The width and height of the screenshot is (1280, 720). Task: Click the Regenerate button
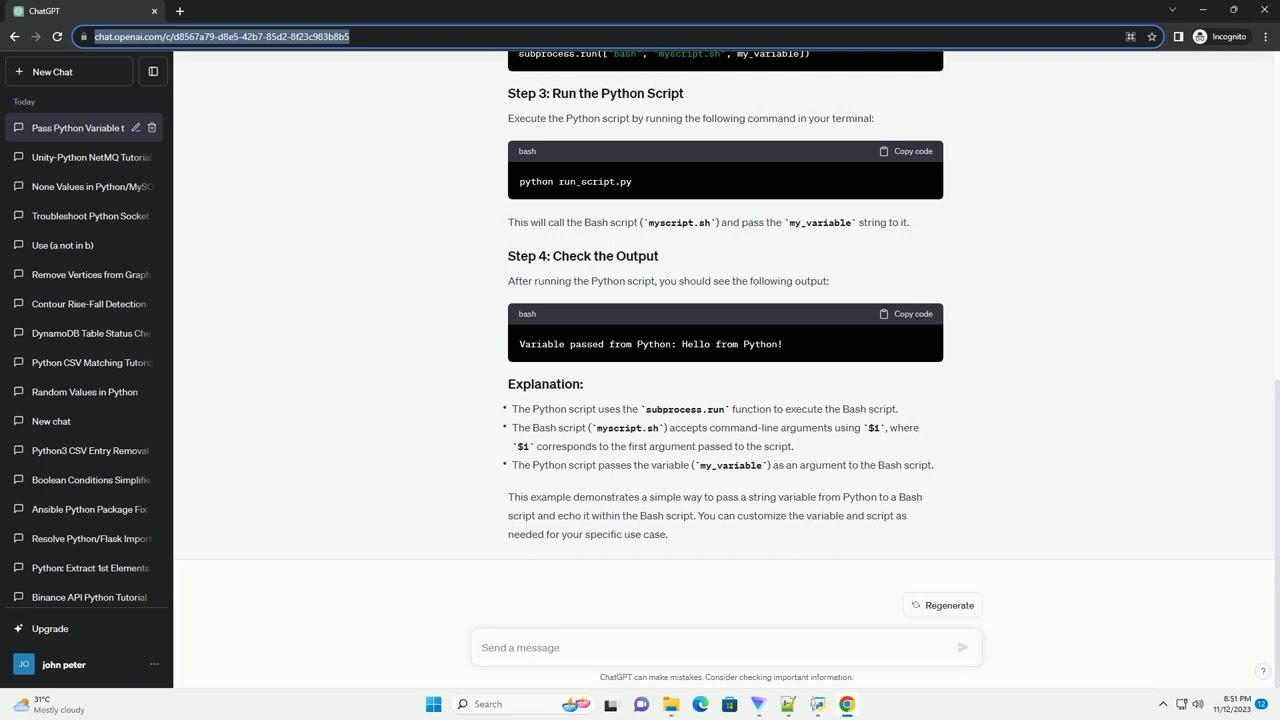942,605
